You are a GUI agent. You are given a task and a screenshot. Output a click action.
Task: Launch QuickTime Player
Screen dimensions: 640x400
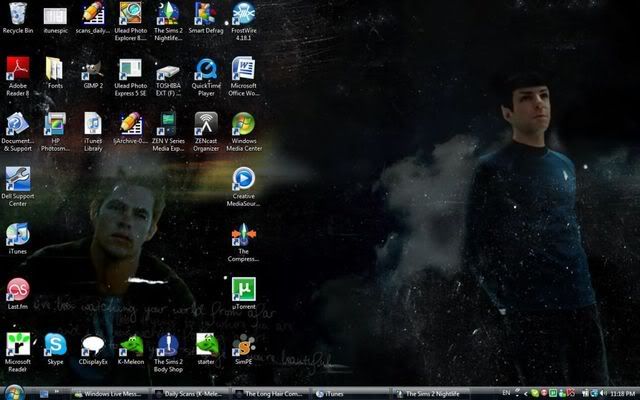(206, 78)
